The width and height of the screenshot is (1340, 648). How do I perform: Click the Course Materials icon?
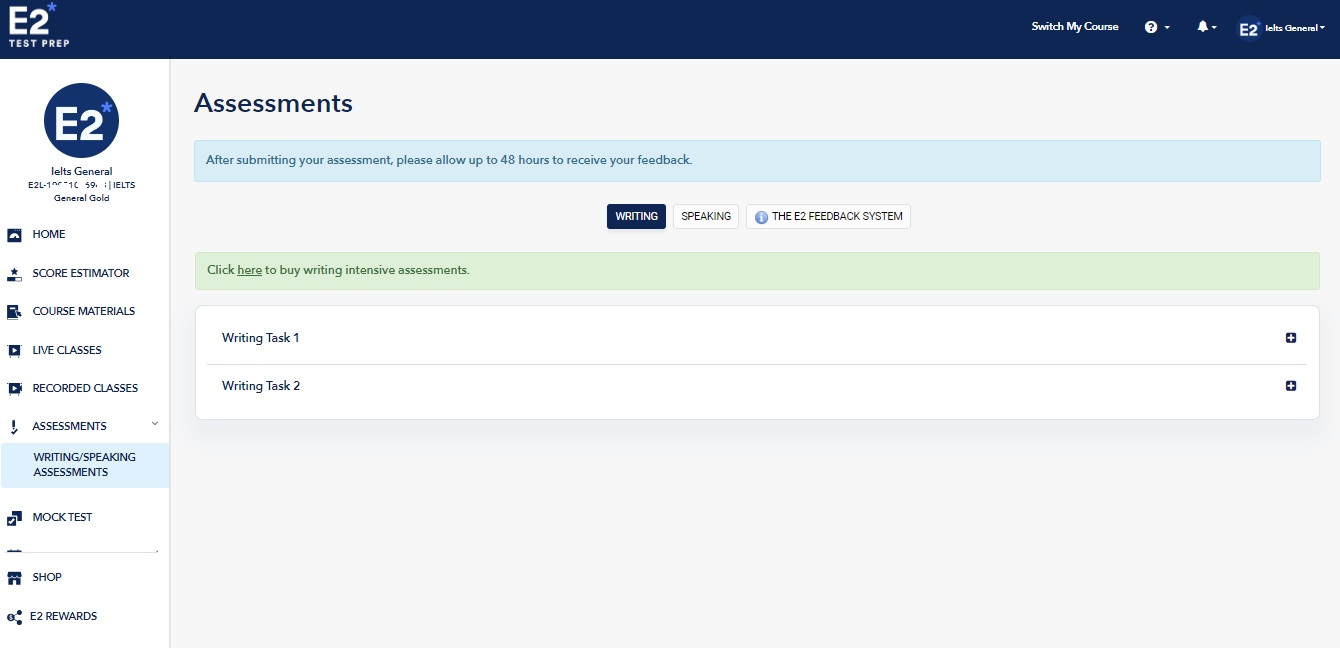(14, 312)
